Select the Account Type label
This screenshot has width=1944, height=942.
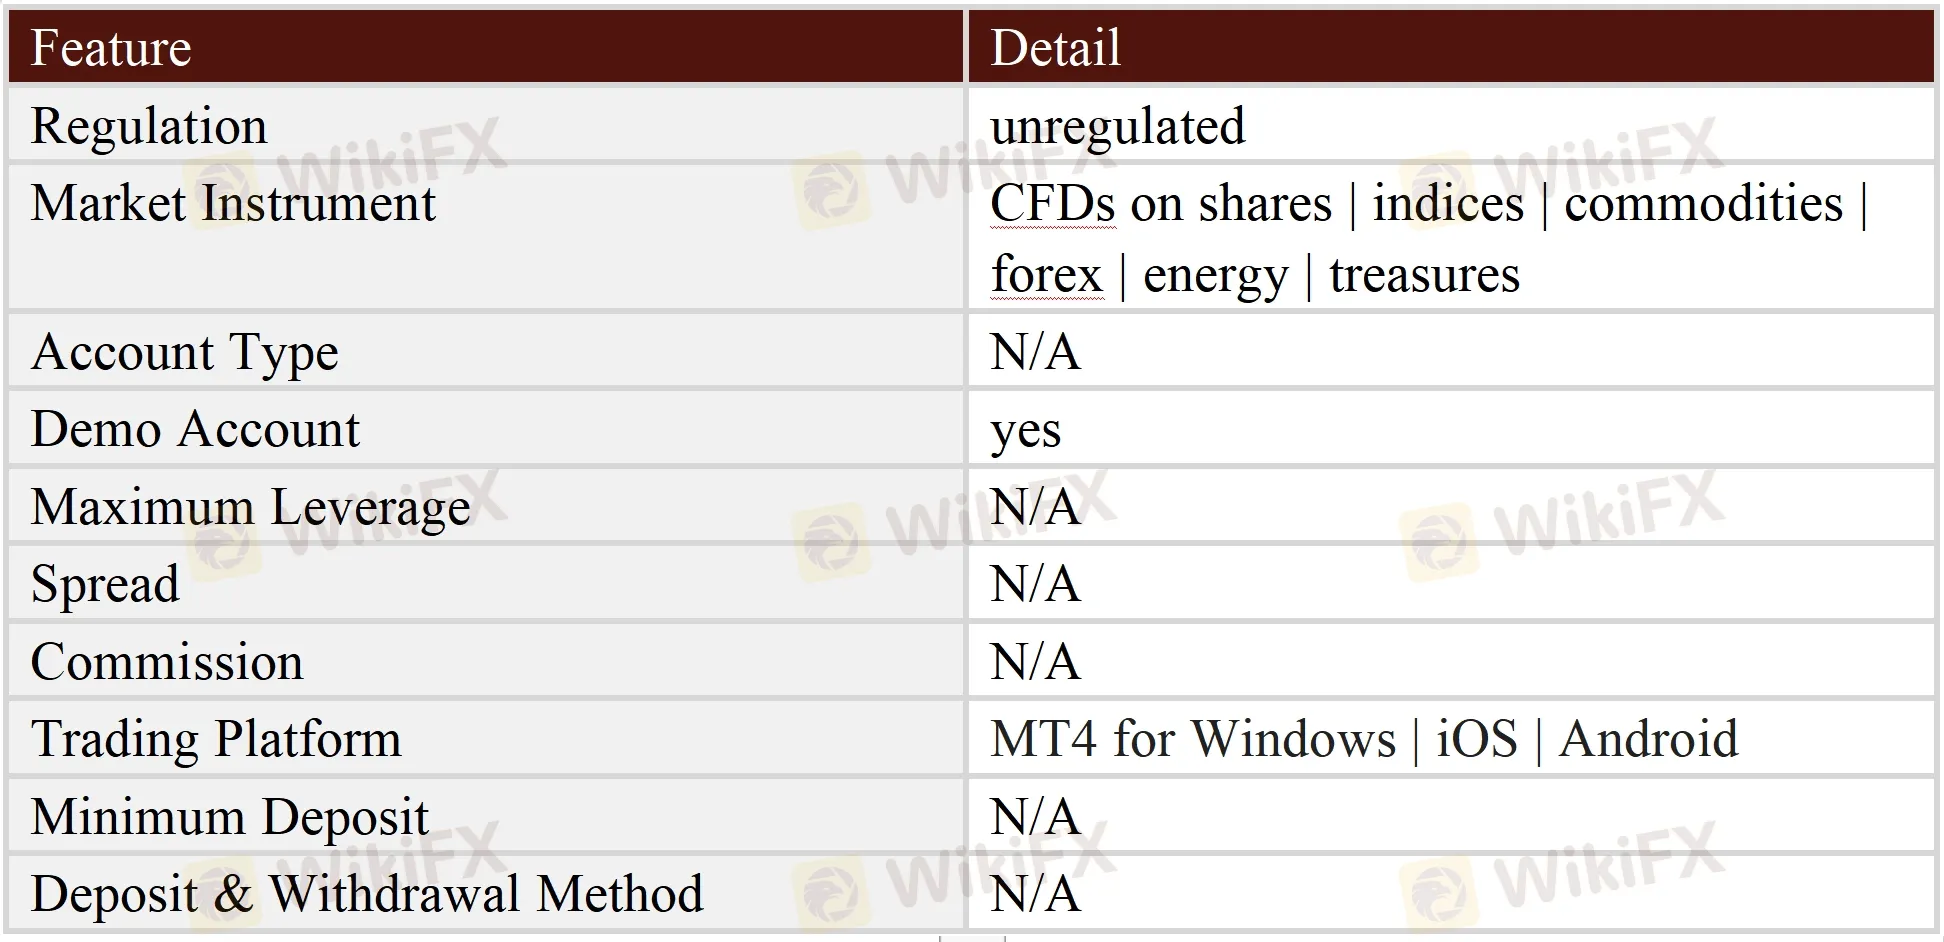[x=185, y=352]
